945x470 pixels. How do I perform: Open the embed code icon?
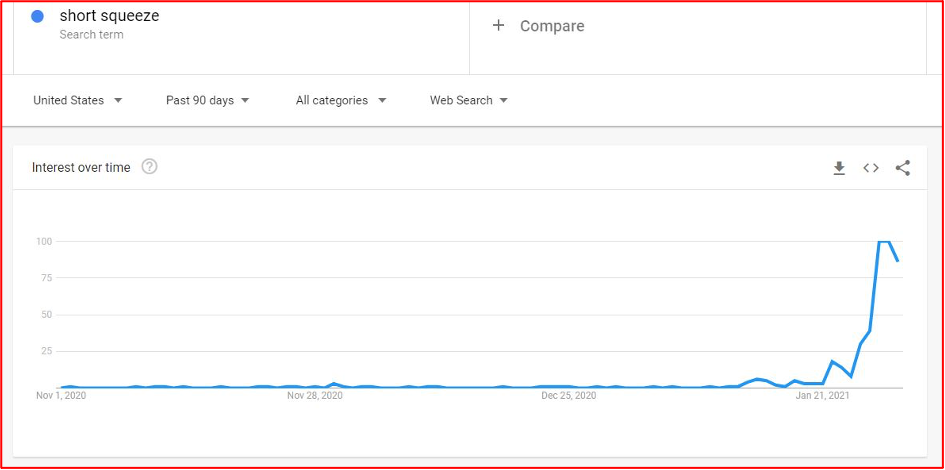click(871, 168)
